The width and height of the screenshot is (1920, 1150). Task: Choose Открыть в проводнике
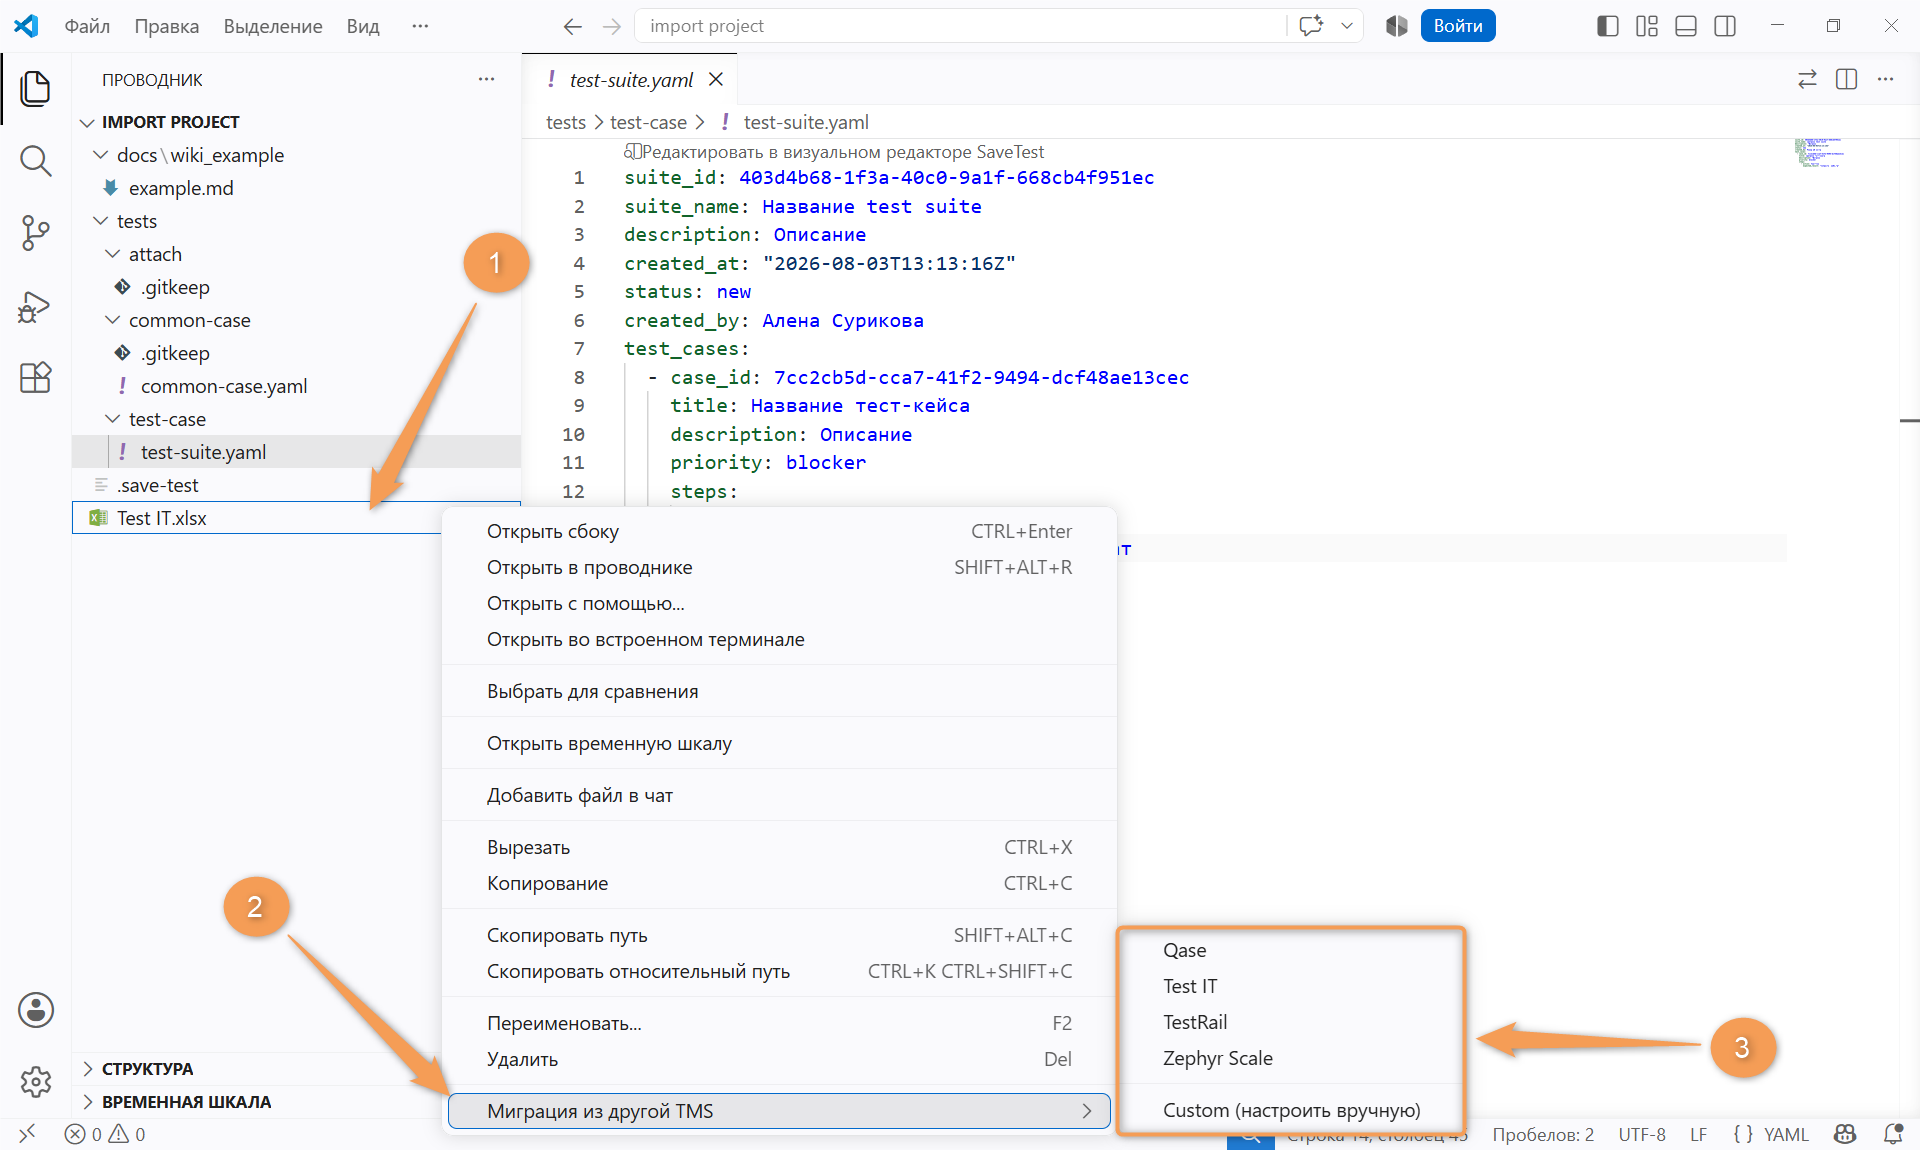tap(779, 567)
